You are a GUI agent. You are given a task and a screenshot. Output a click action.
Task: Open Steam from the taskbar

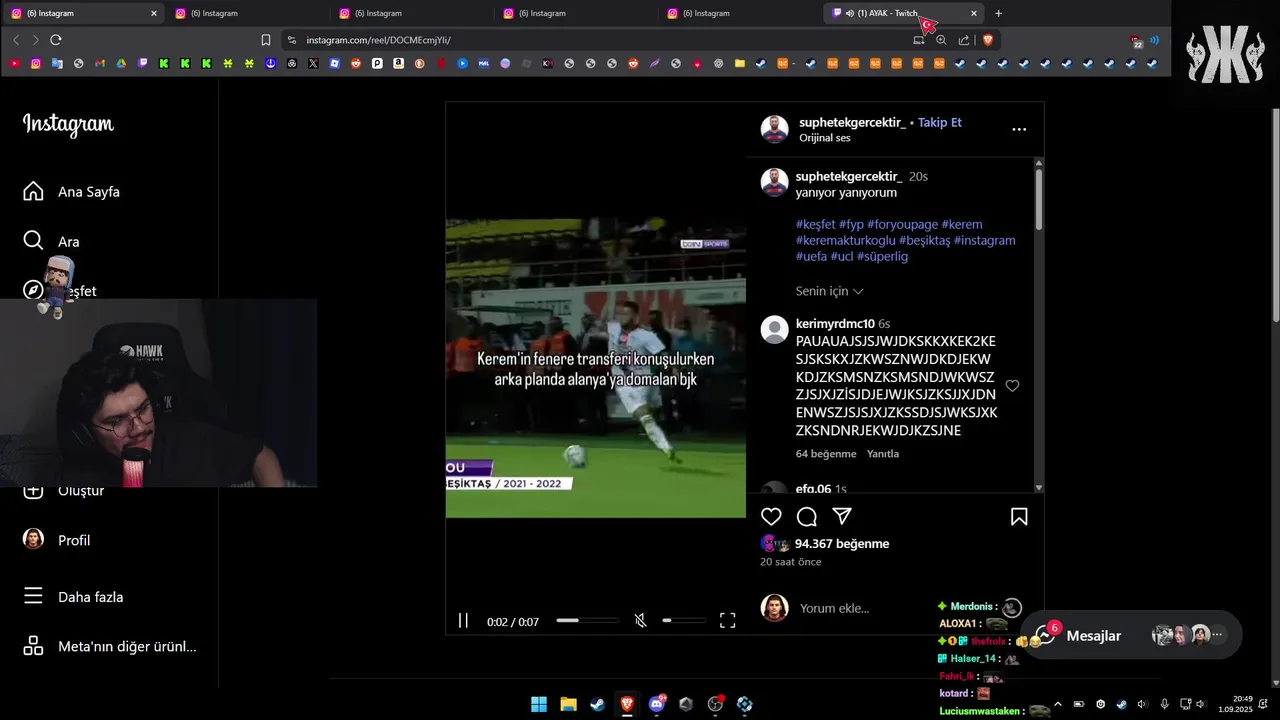[597, 704]
